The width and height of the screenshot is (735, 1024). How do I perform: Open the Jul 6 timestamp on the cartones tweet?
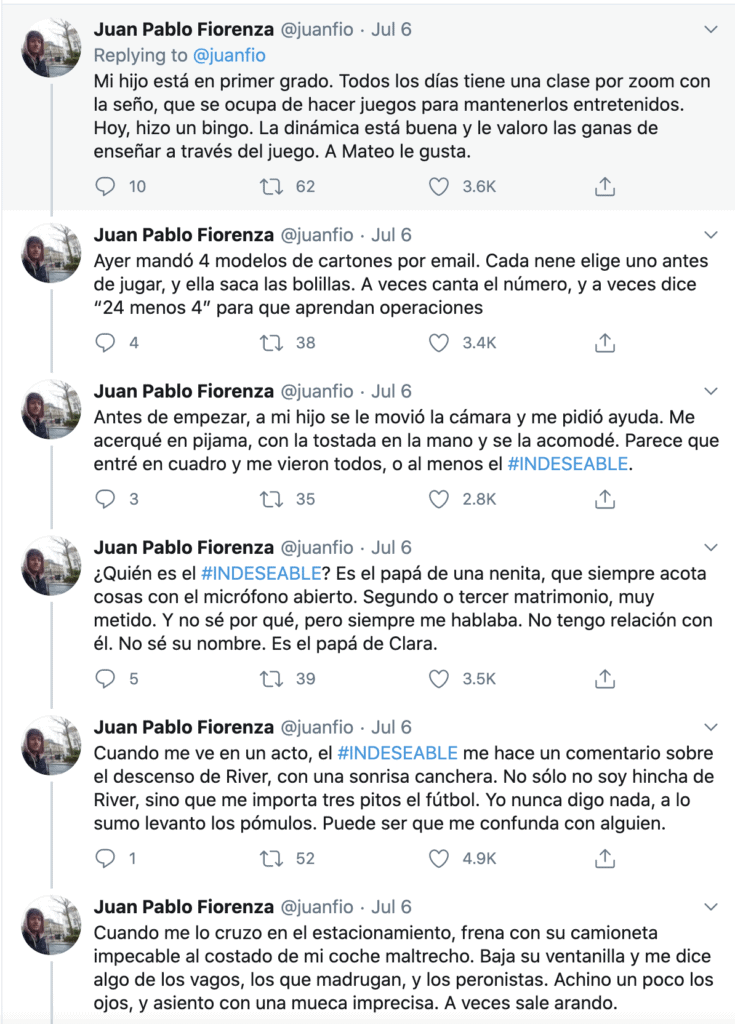pyautogui.click(x=391, y=235)
